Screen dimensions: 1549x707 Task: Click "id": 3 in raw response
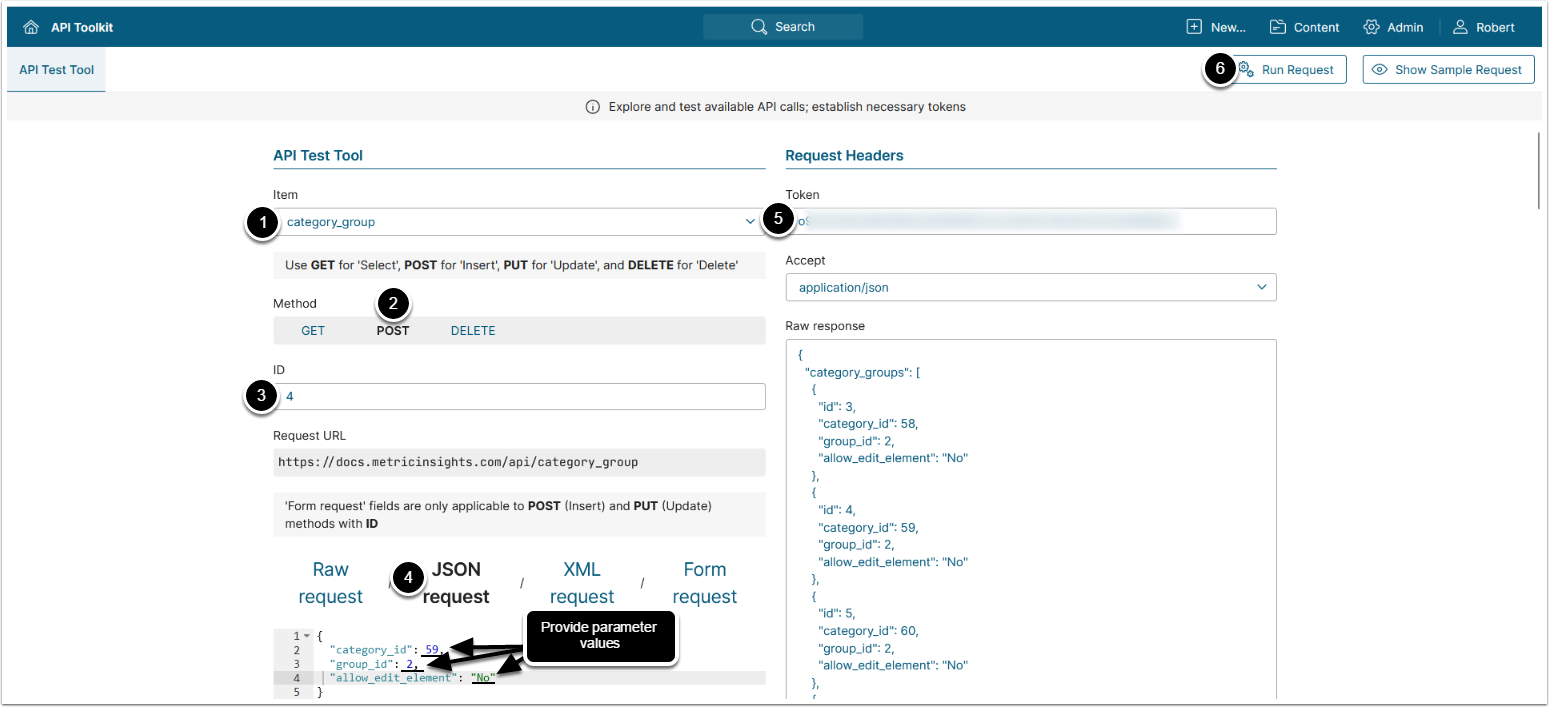click(837, 406)
